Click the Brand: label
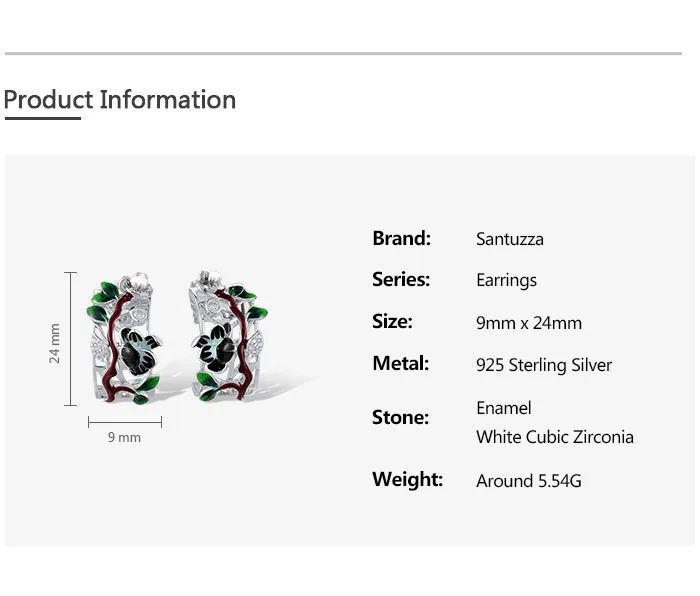 [x=401, y=238]
